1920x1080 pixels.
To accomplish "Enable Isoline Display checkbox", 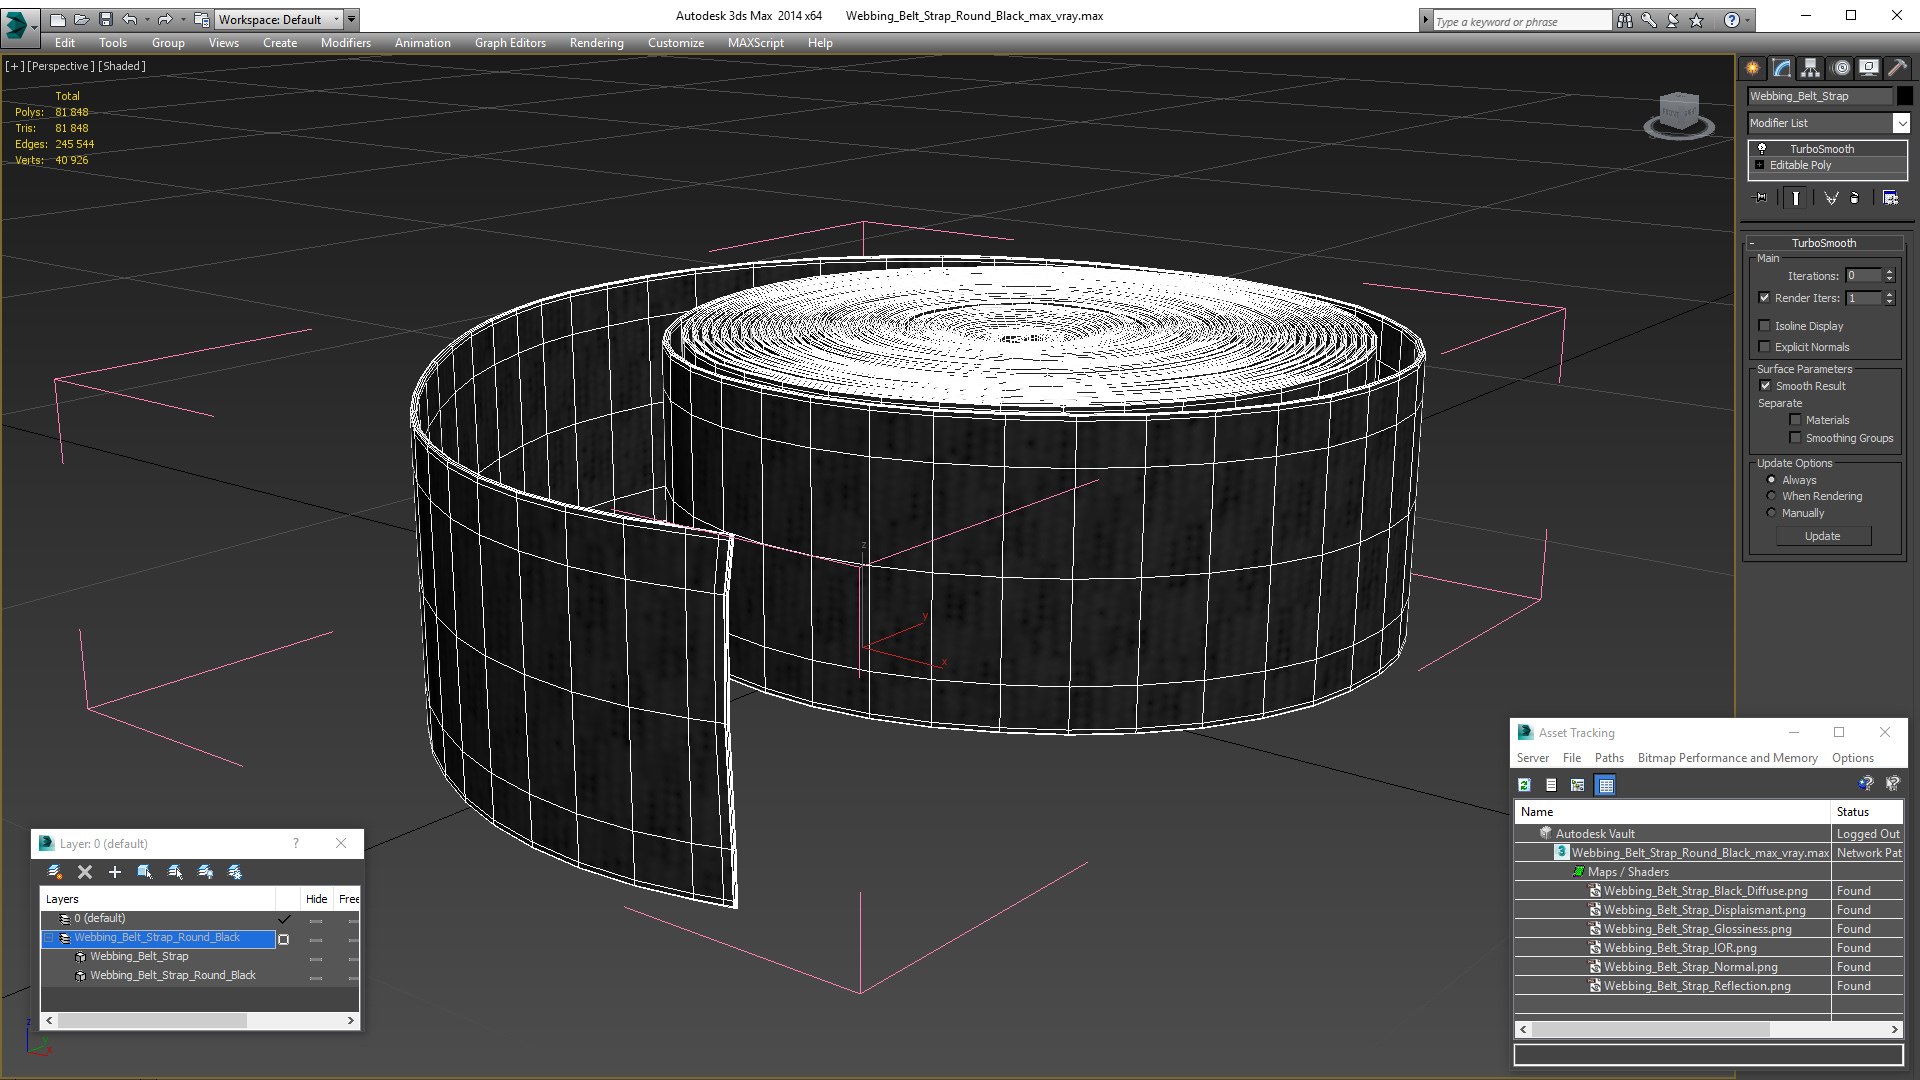I will (1764, 326).
